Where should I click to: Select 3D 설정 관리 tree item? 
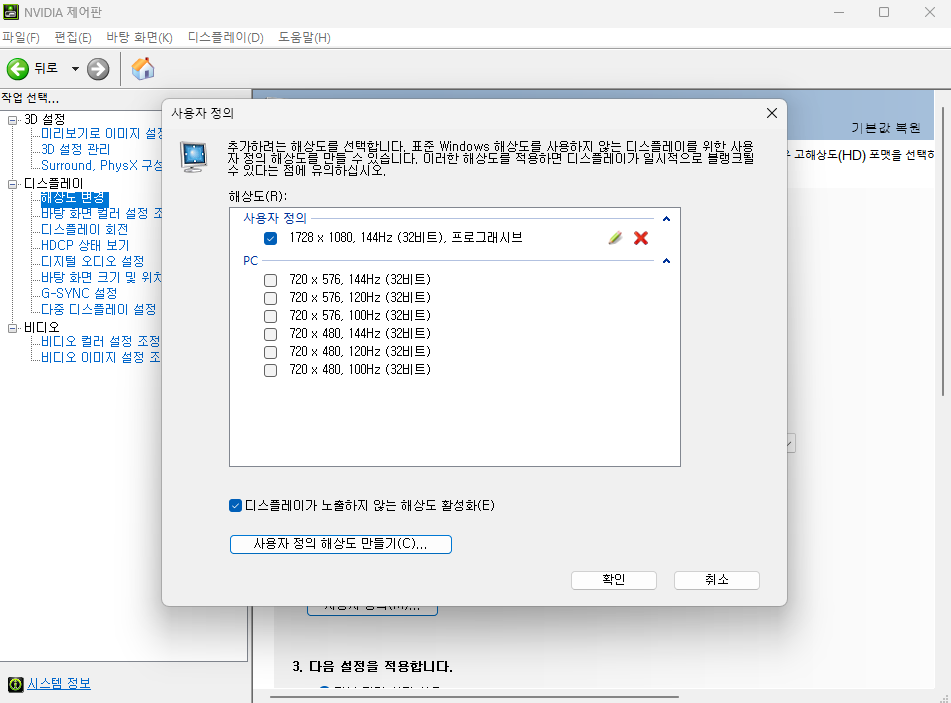coord(76,149)
